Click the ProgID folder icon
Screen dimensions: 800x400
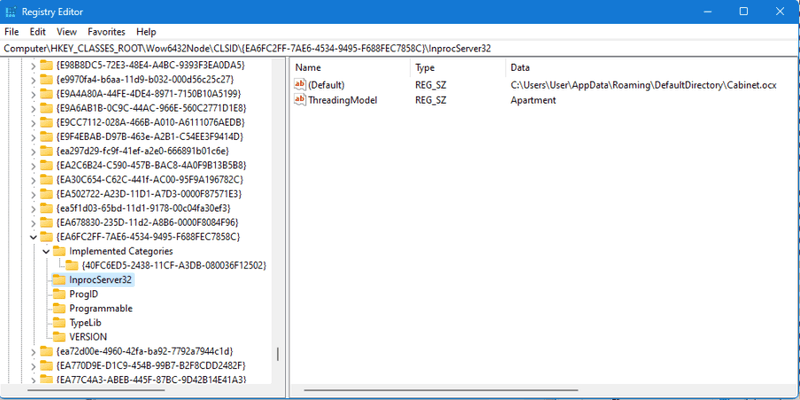58,294
